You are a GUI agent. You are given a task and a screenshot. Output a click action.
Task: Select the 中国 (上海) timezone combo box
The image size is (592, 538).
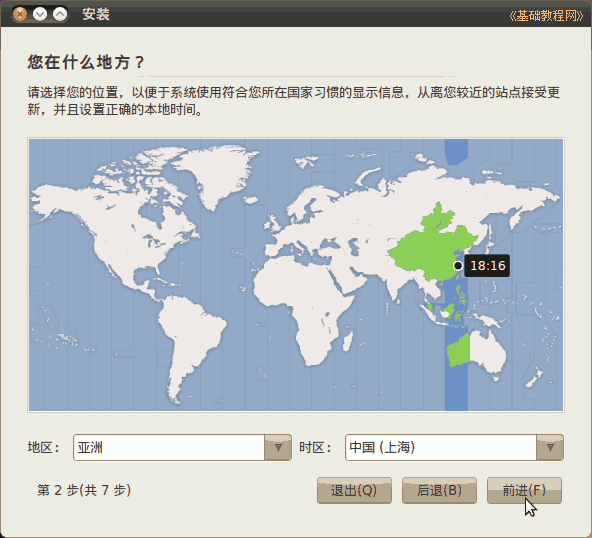(x=454, y=447)
